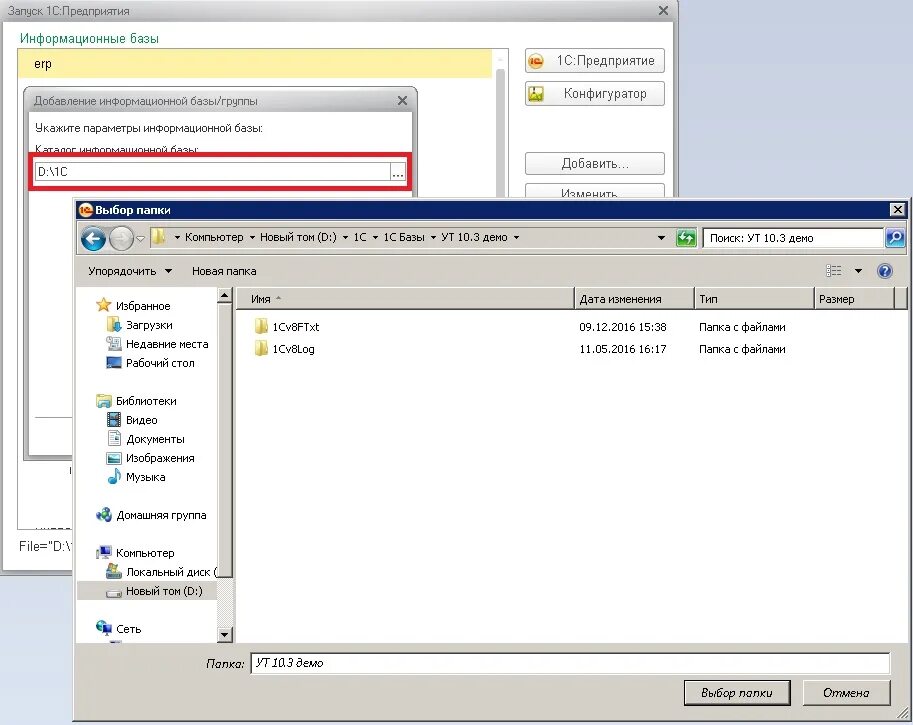913x725 pixels.
Task: Expand dropdown arrow before Компьютер breadcrumb
Action: (x=177, y=238)
